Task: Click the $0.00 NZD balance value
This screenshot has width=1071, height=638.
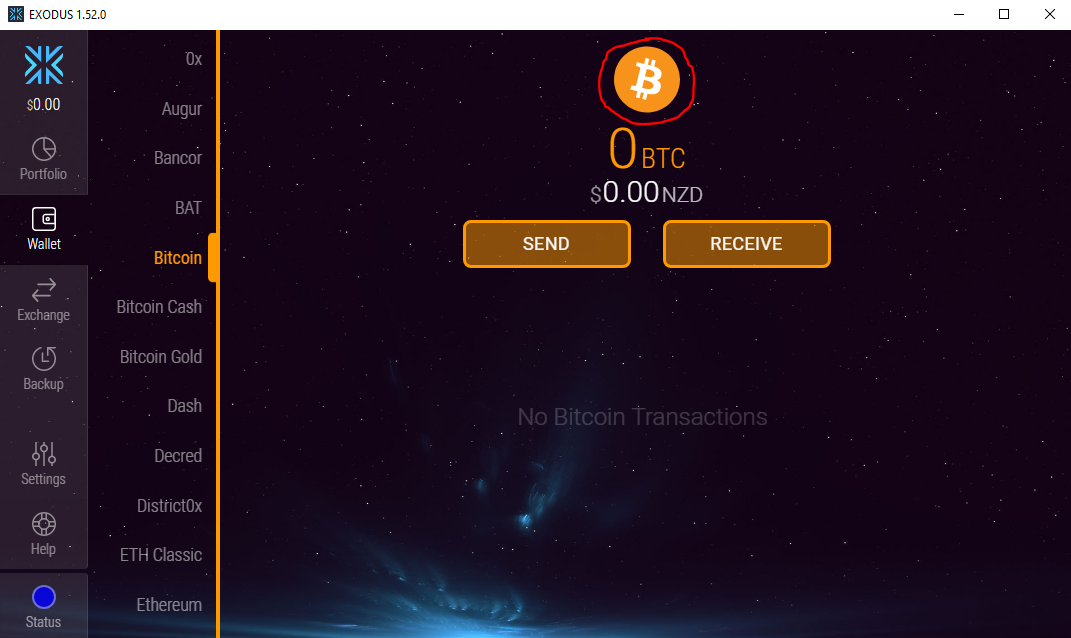Action: pos(646,193)
